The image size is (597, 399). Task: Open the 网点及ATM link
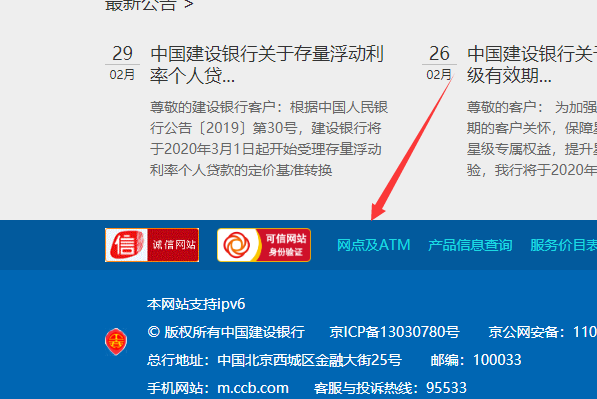(x=374, y=245)
